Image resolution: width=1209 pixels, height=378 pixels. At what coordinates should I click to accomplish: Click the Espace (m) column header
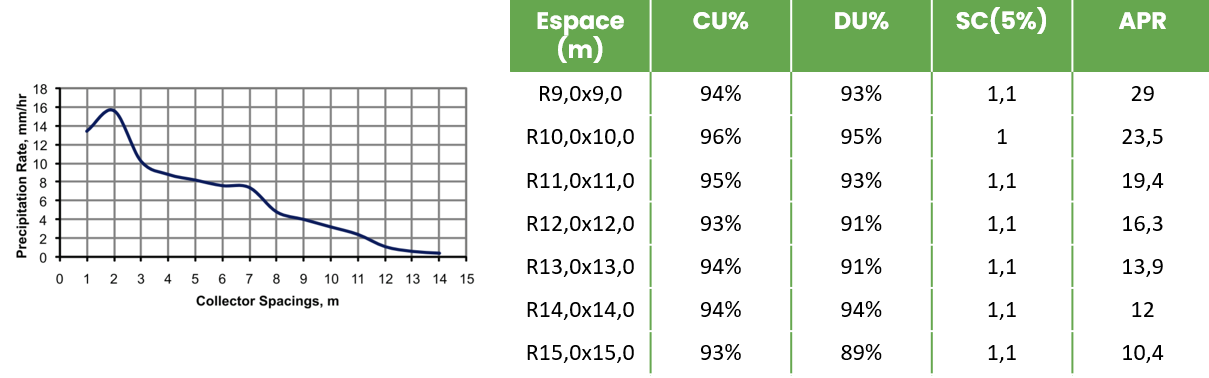[580, 35]
